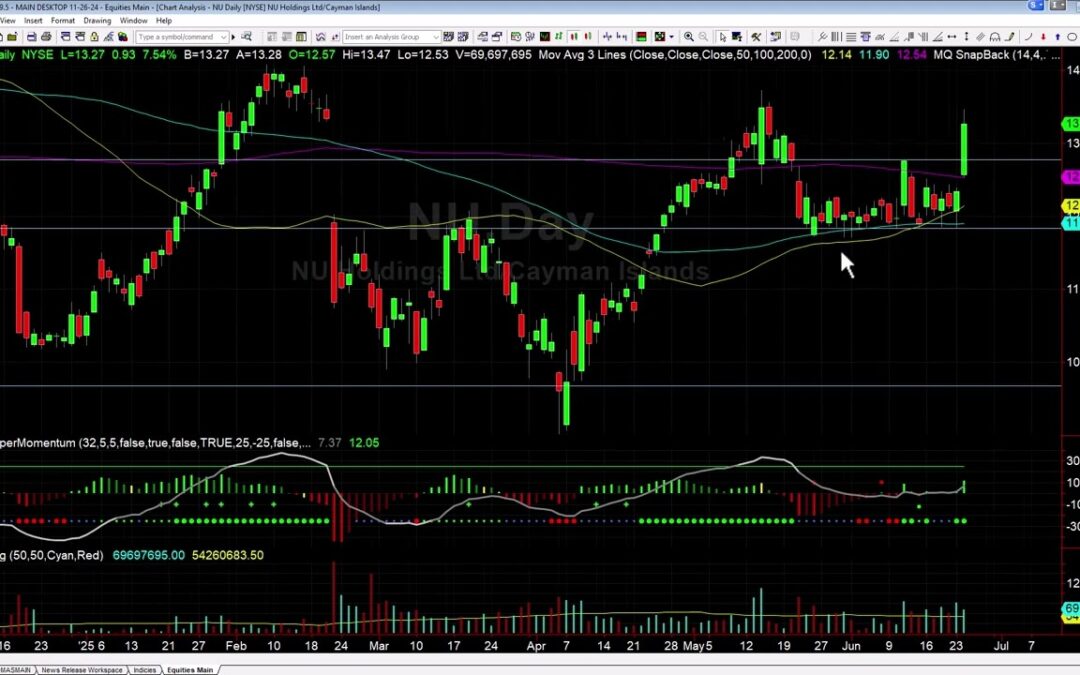Click the May5 date label on time axis
Viewport: 1080px width, 675px height.
tap(698, 646)
